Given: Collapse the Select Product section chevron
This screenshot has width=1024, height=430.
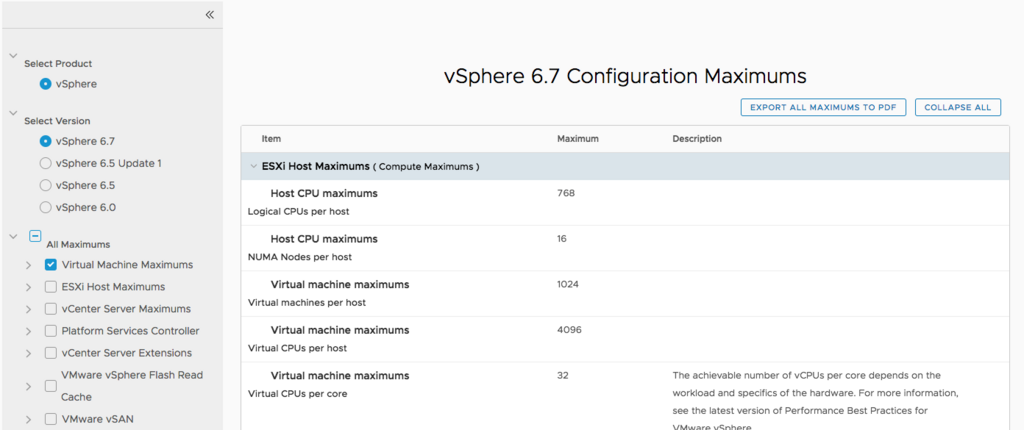Looking at the screenshot, I should [12, 56].
